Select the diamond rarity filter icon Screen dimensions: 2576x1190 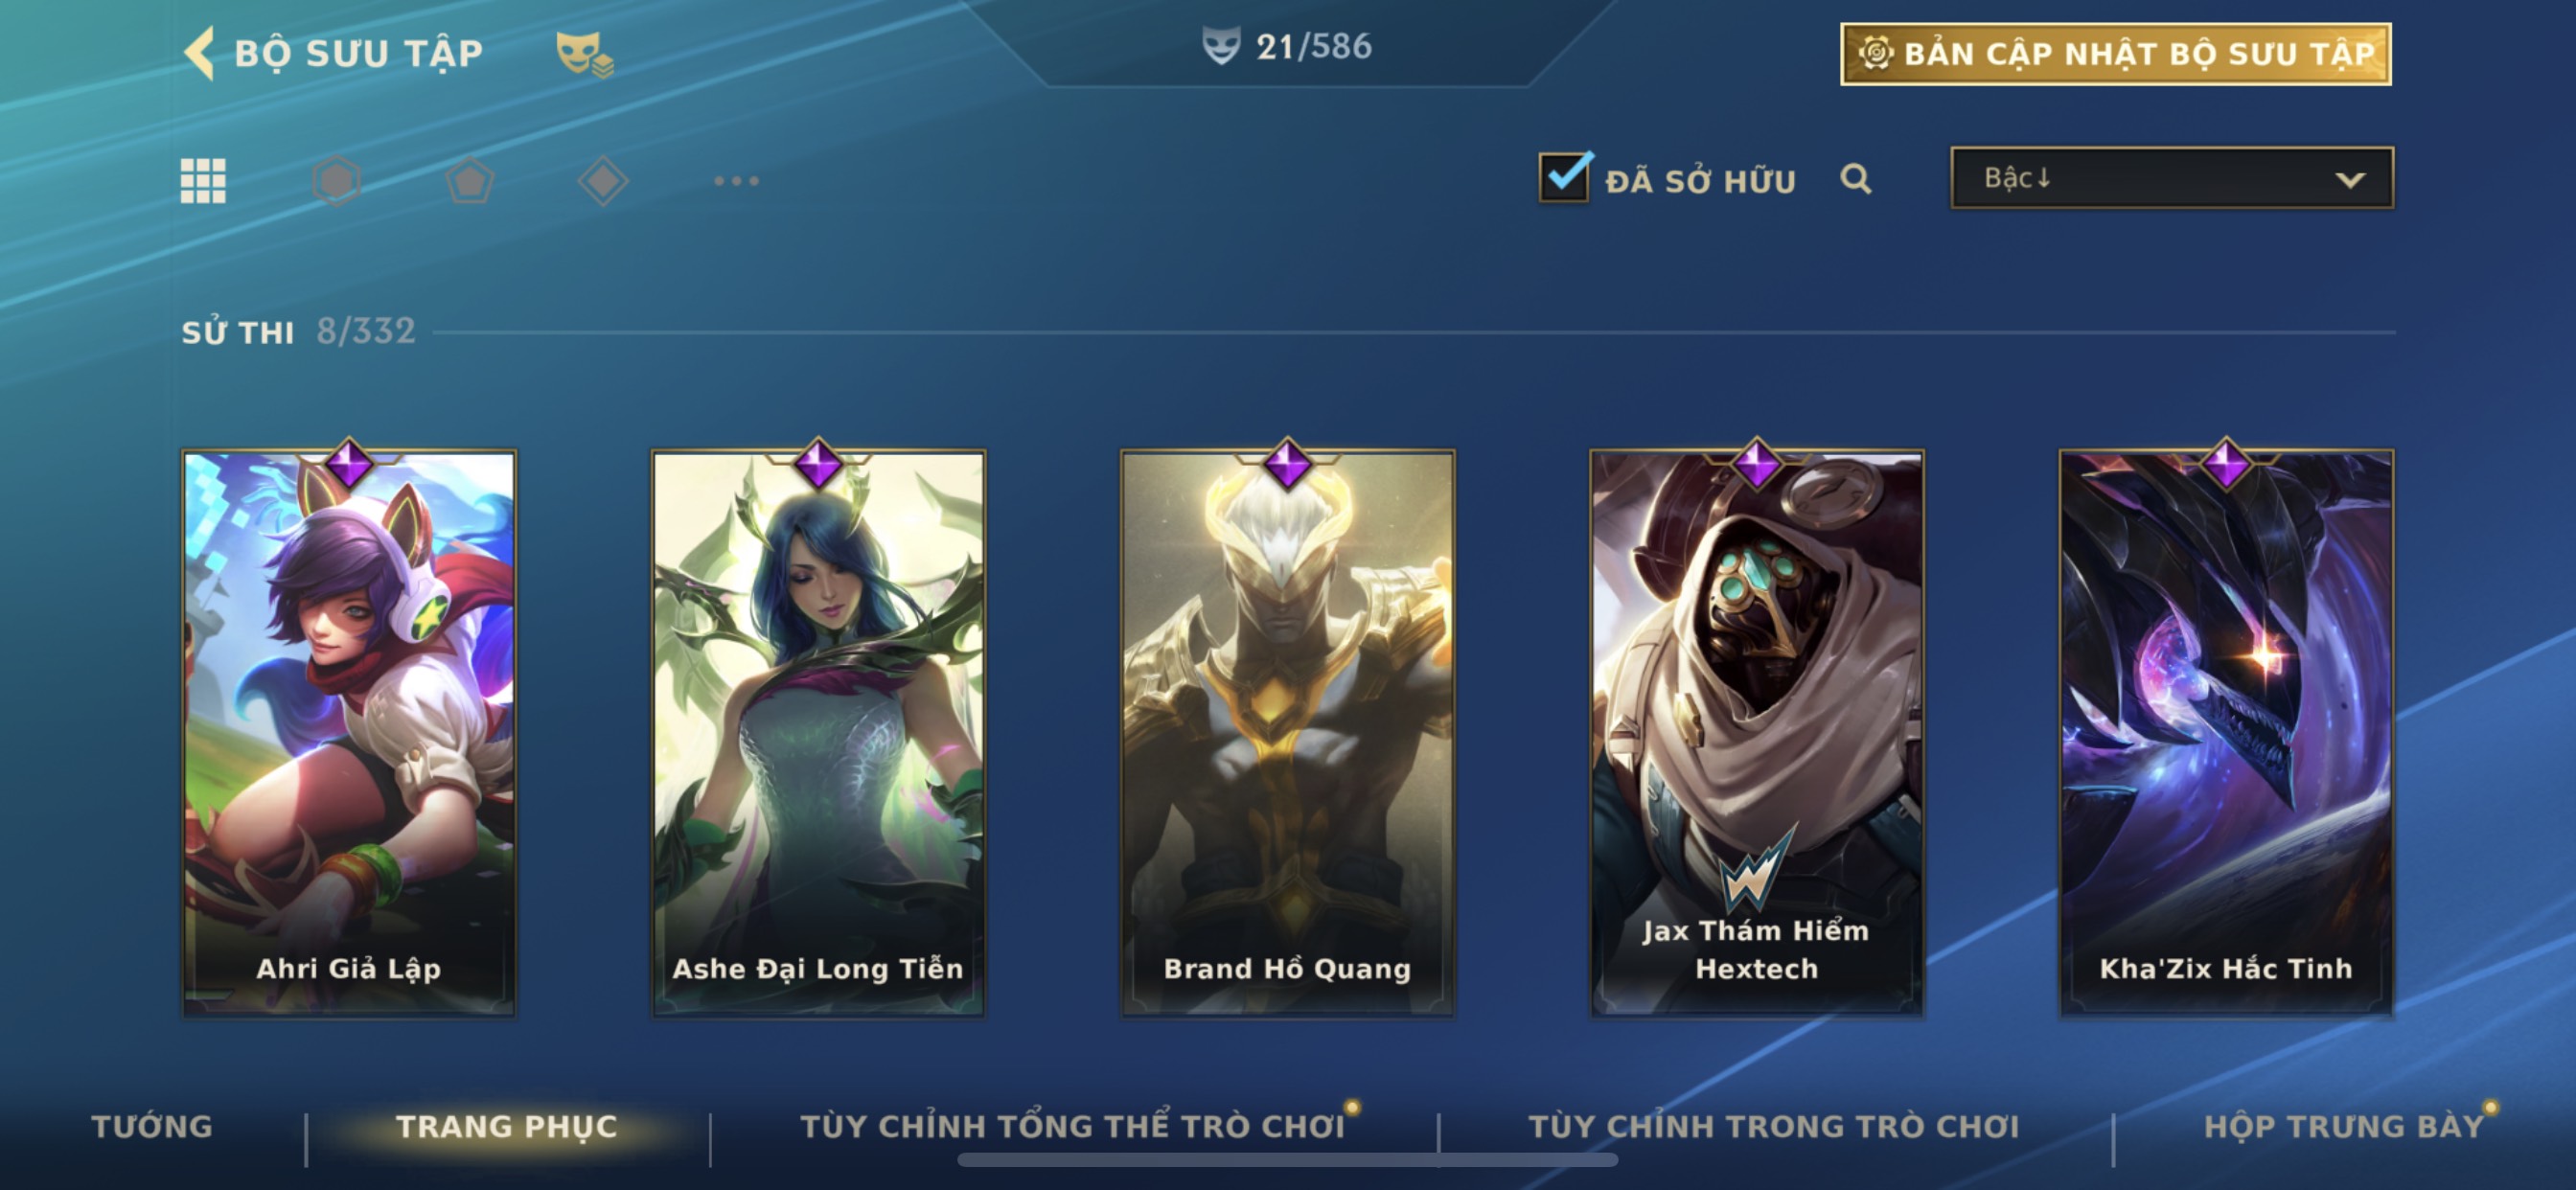pyautogui.click(x=603, y=181)
